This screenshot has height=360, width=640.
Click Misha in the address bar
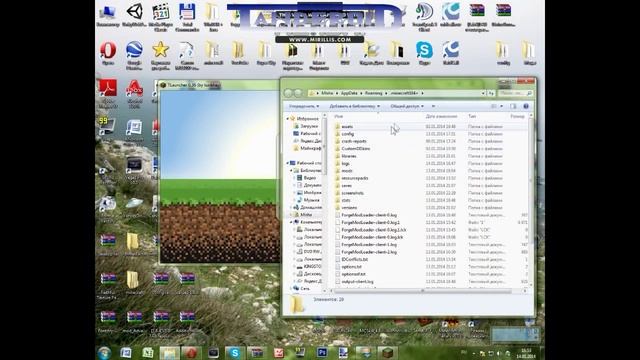pos(327,93)
